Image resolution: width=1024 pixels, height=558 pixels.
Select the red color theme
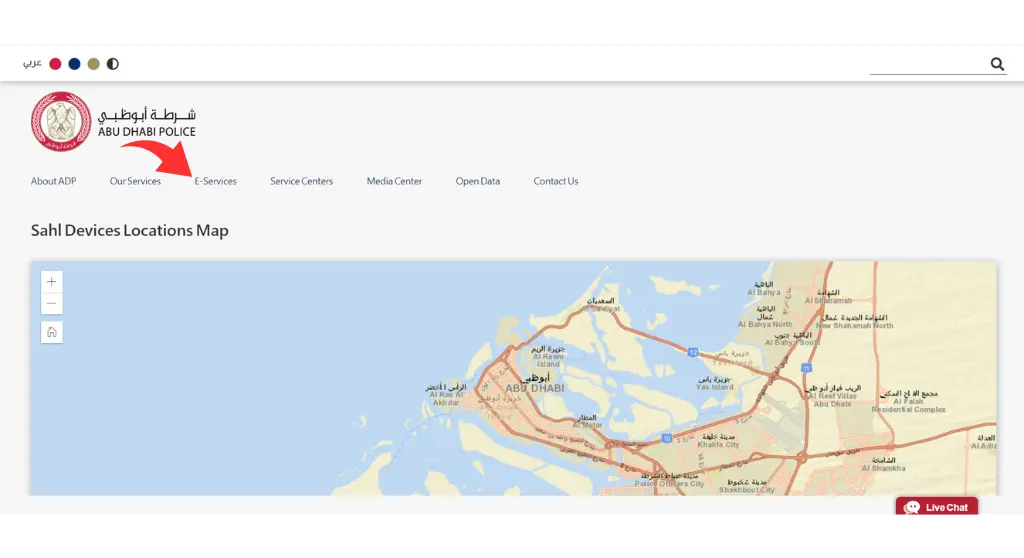pos(56,64)
